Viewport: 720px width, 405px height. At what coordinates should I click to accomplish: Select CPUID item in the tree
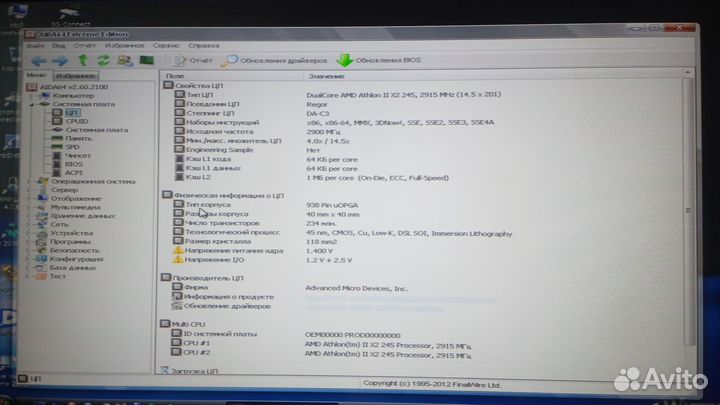tap(77, 121)
